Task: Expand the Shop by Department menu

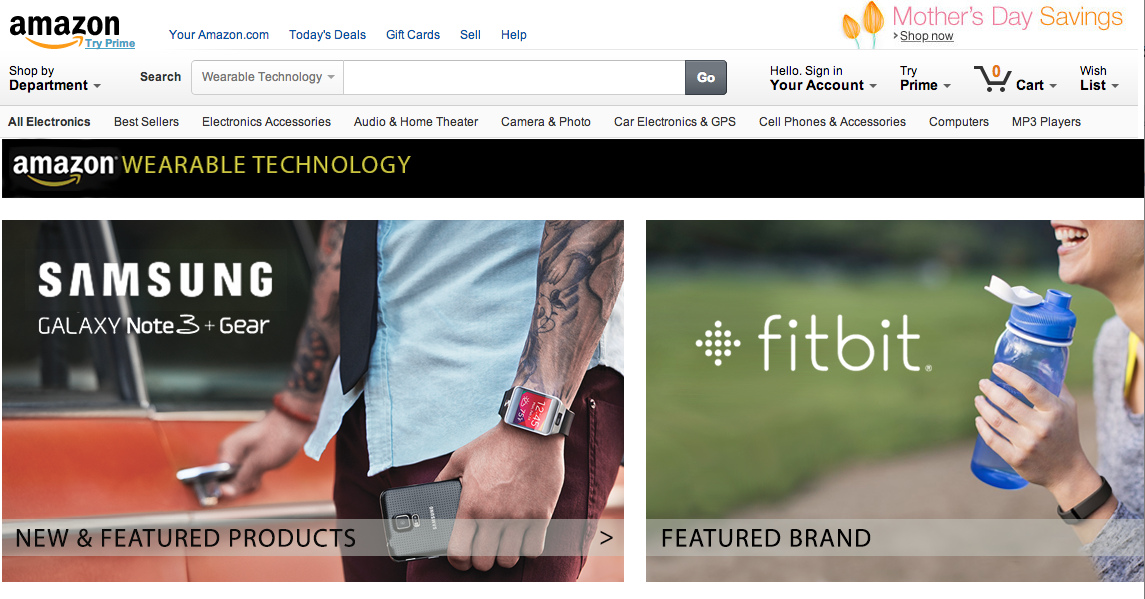Action: tap(55, 78)
